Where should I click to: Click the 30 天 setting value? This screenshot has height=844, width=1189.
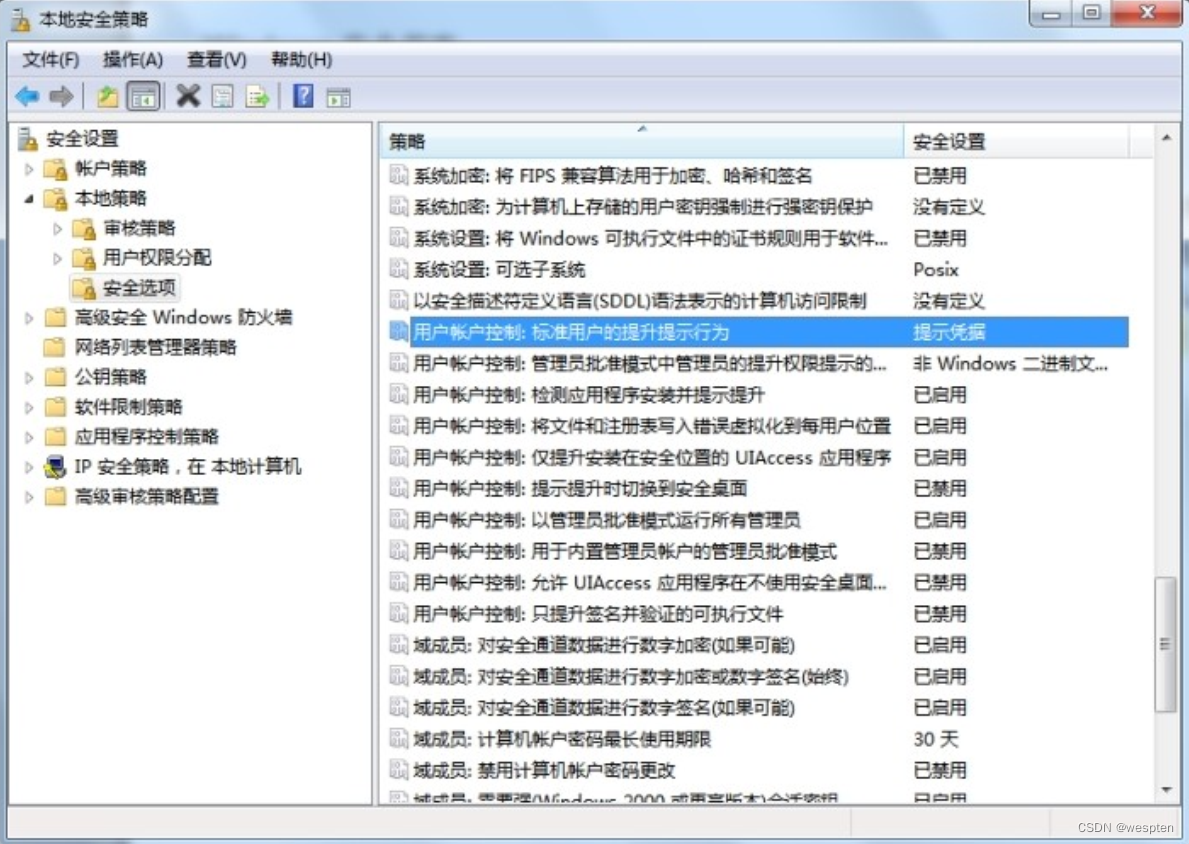(x=936, y=739)
